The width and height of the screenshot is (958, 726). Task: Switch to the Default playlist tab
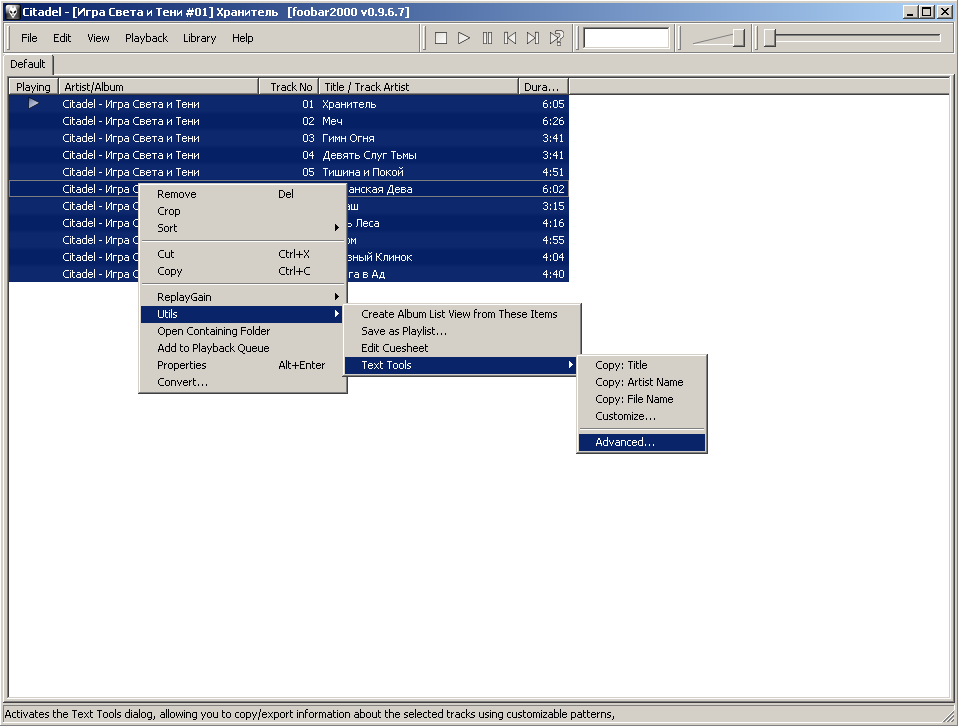(x=28, y=64)
